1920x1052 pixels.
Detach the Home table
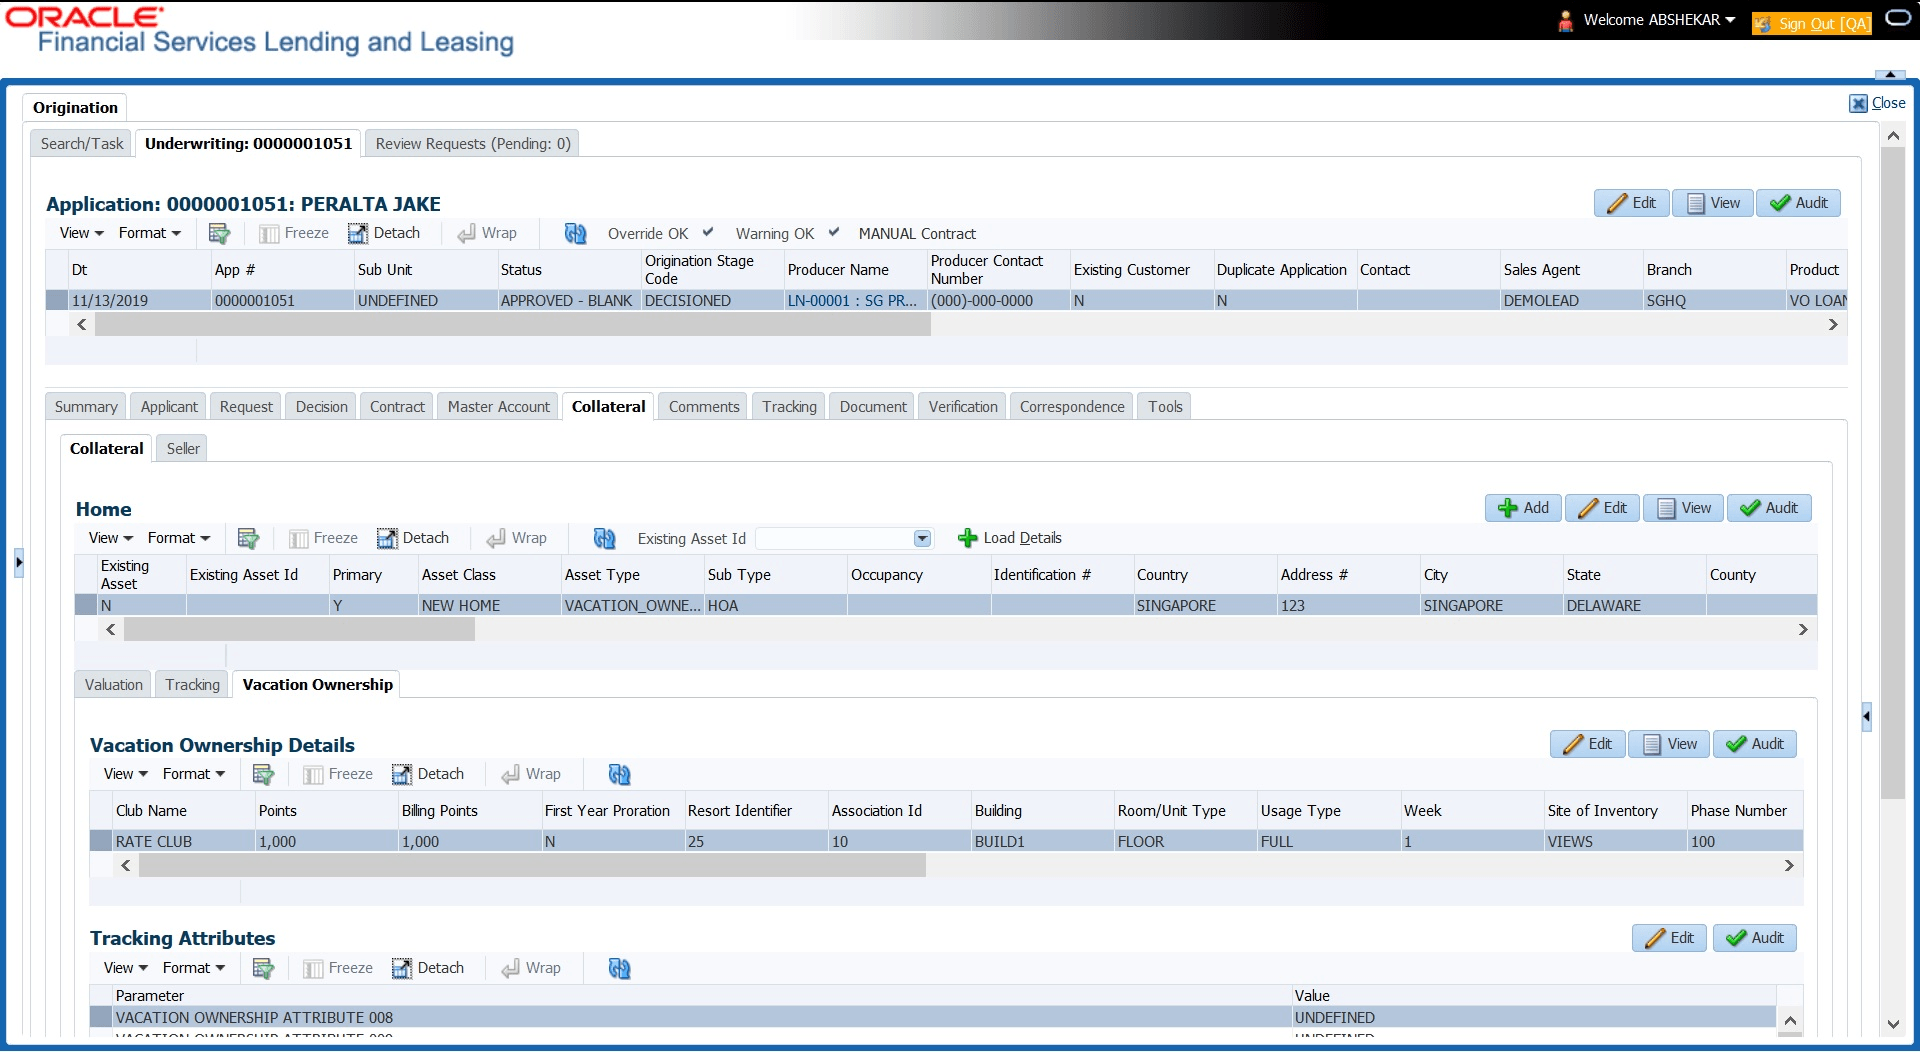tap(413, 538)
